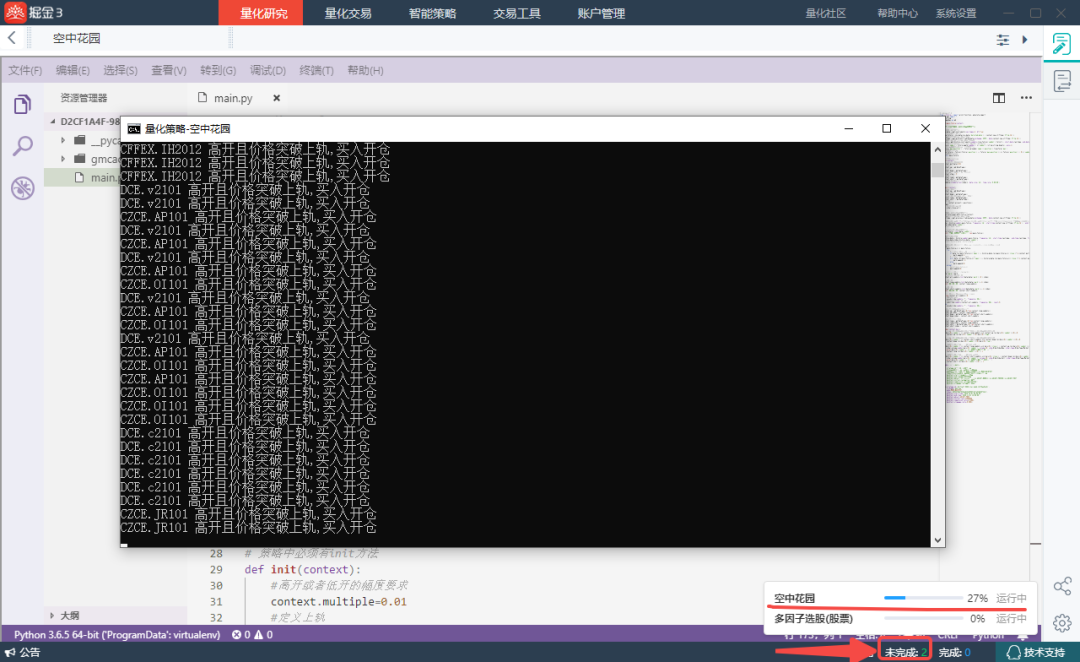Open the 编辑(E) menu

[x=72, y=70]
